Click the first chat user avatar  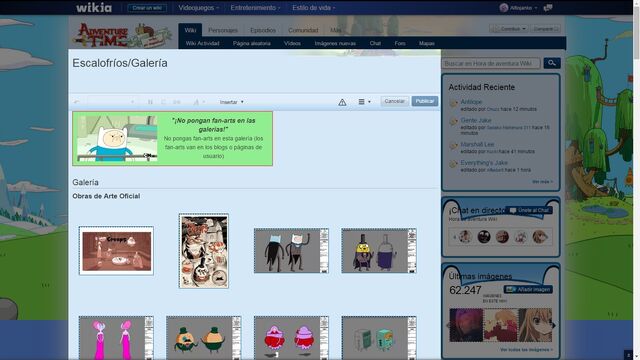[x=465, y=236]
